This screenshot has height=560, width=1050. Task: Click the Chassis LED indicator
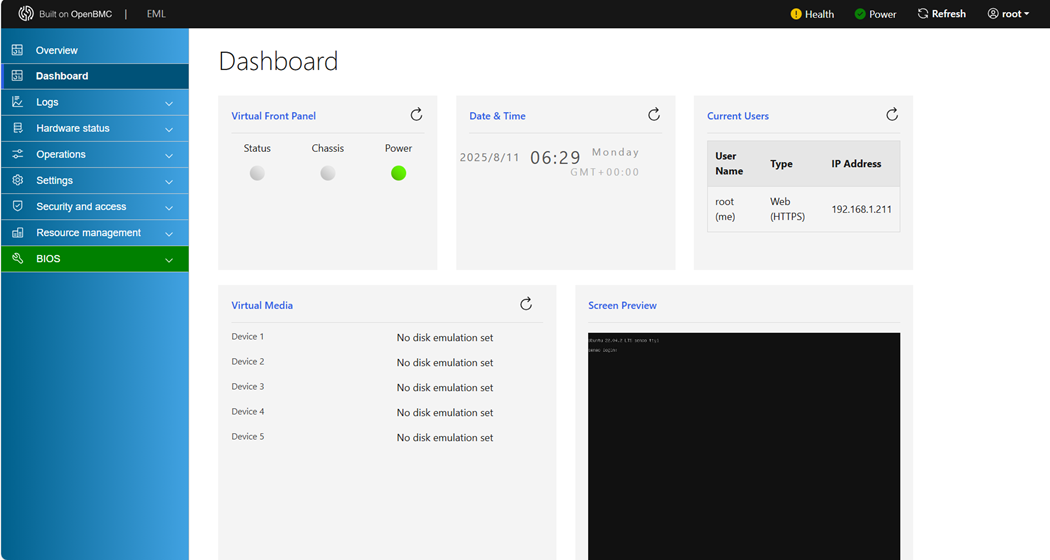pyautogui.click(x=327, y=173)
